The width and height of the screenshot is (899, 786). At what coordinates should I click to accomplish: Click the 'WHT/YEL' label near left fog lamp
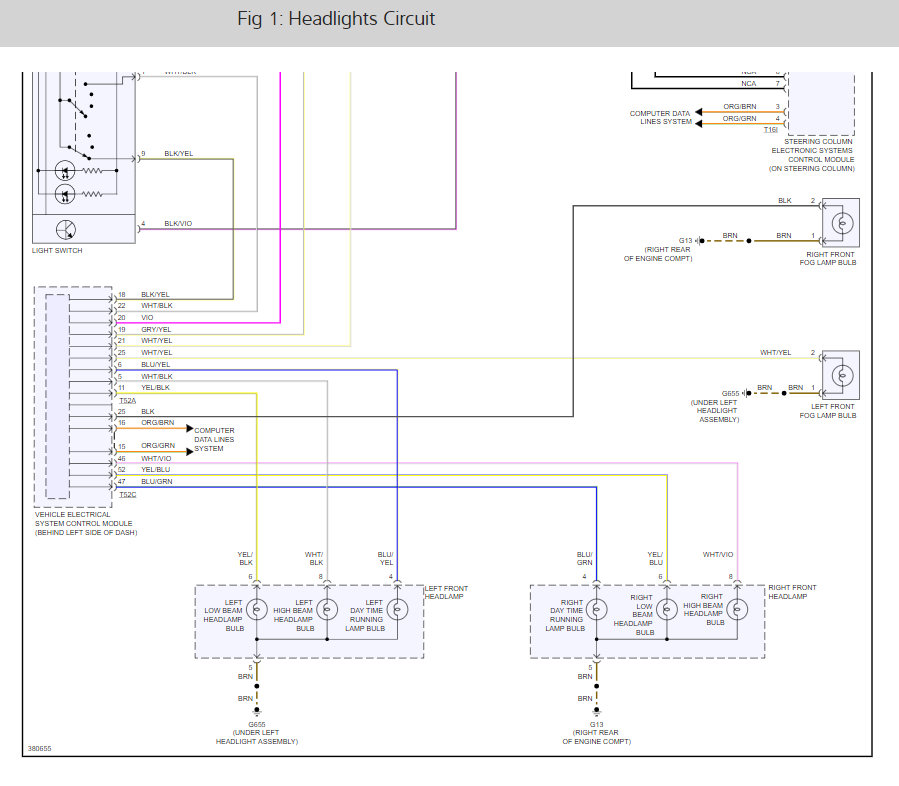point(775,353)
